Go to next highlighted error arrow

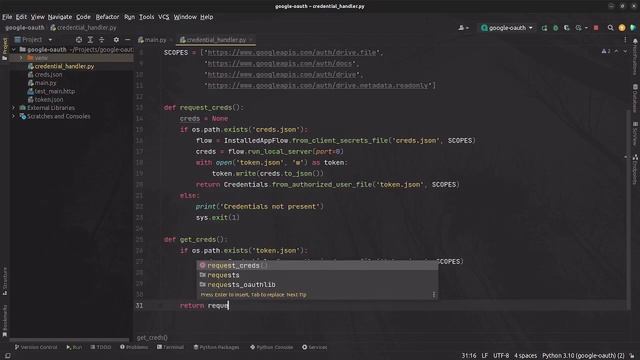(625, 51)
